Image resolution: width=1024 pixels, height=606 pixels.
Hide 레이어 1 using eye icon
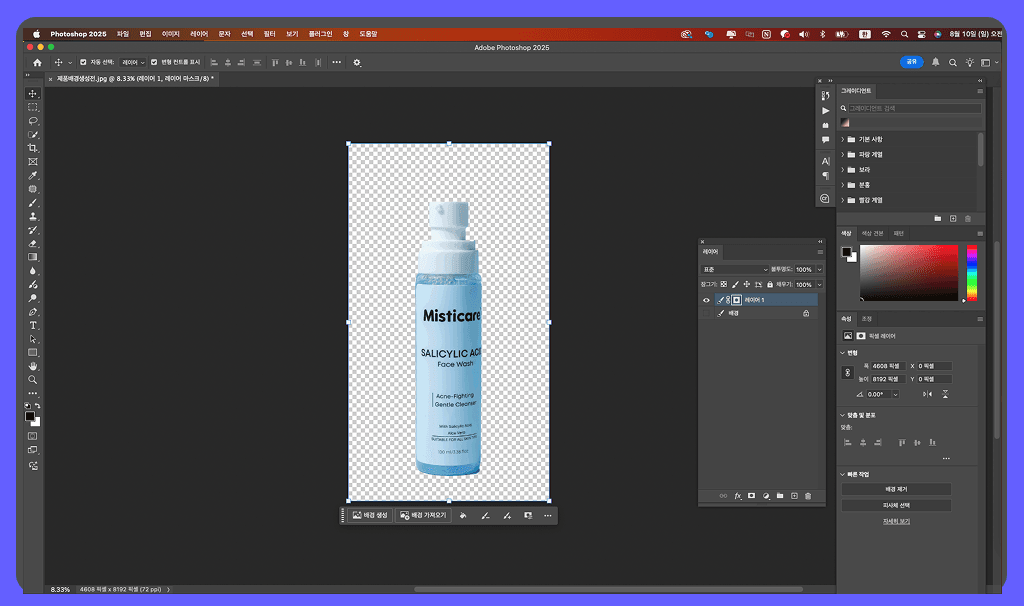click(706, 300)
